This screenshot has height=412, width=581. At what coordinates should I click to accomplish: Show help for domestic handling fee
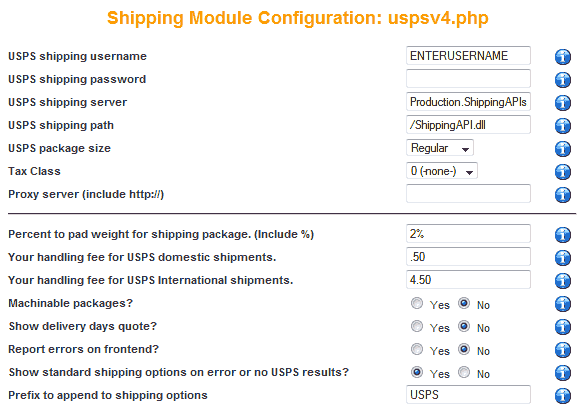(x=562, y=258)
